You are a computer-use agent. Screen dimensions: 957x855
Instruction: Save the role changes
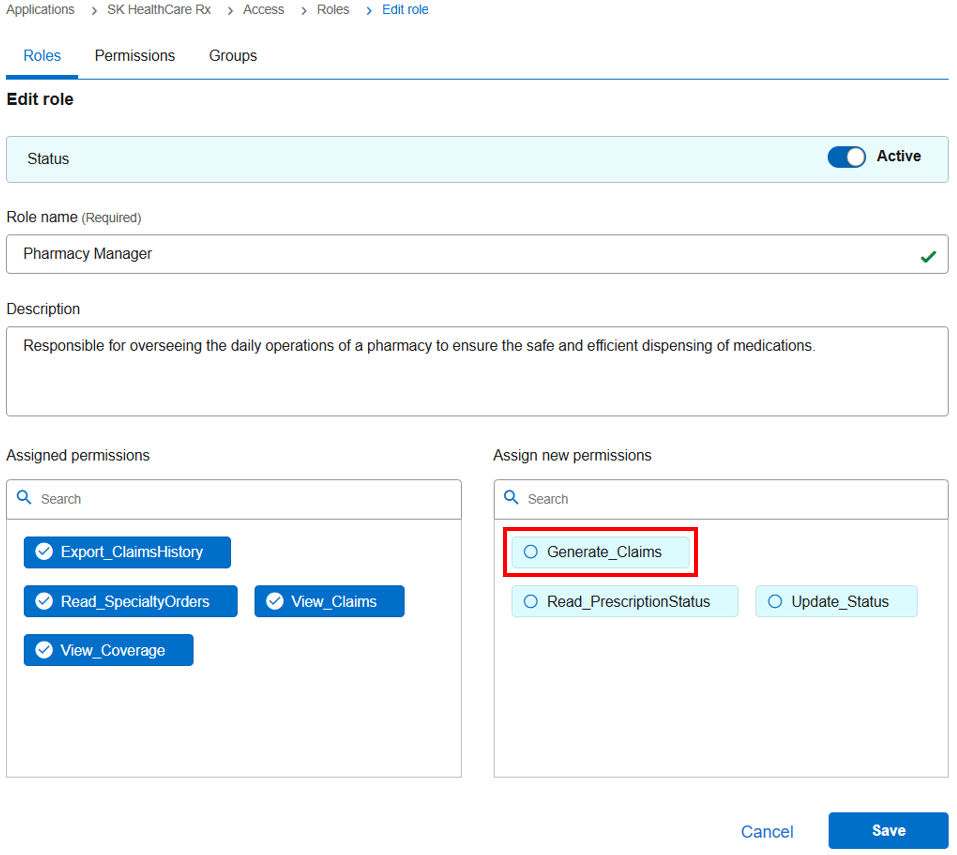pyautogui.click(x=888, y=831)
